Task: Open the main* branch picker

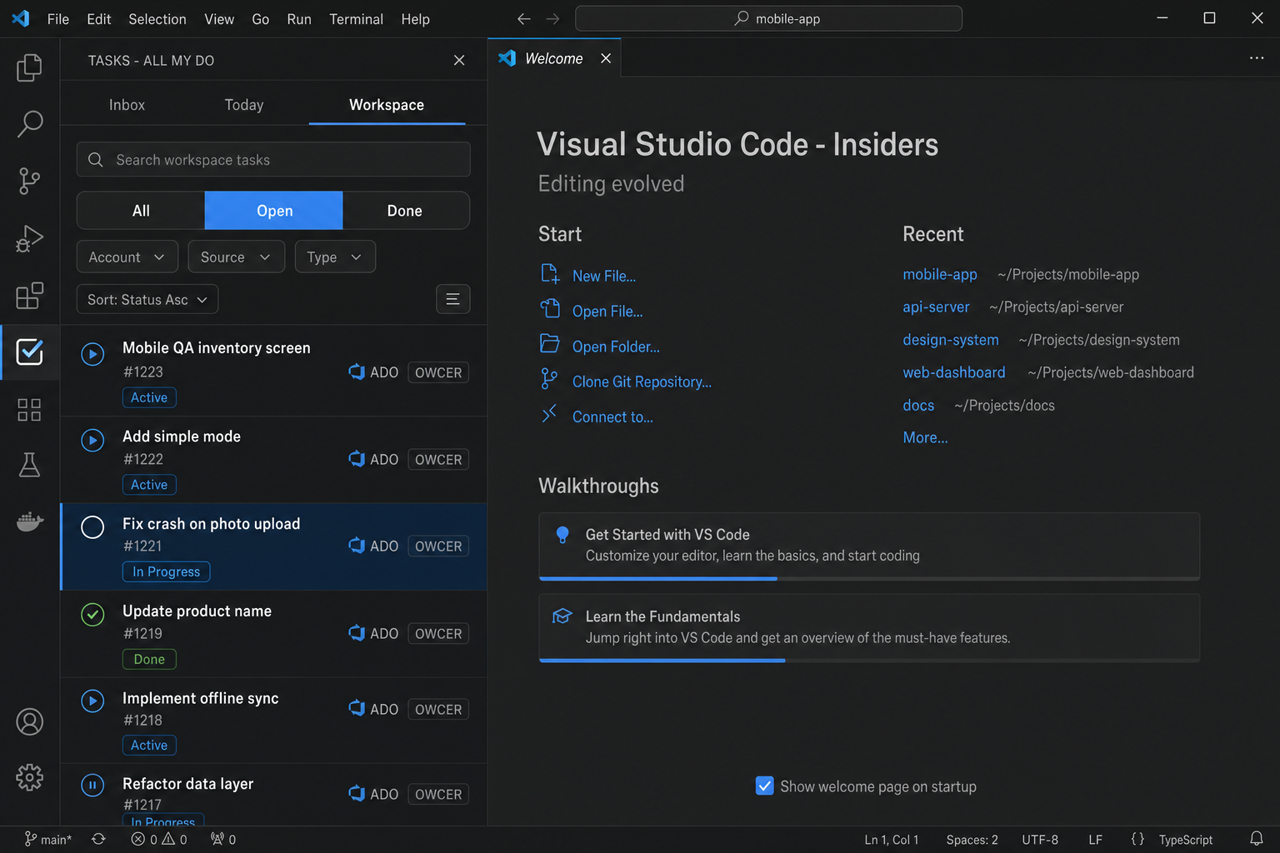Action: click(48, 840)
